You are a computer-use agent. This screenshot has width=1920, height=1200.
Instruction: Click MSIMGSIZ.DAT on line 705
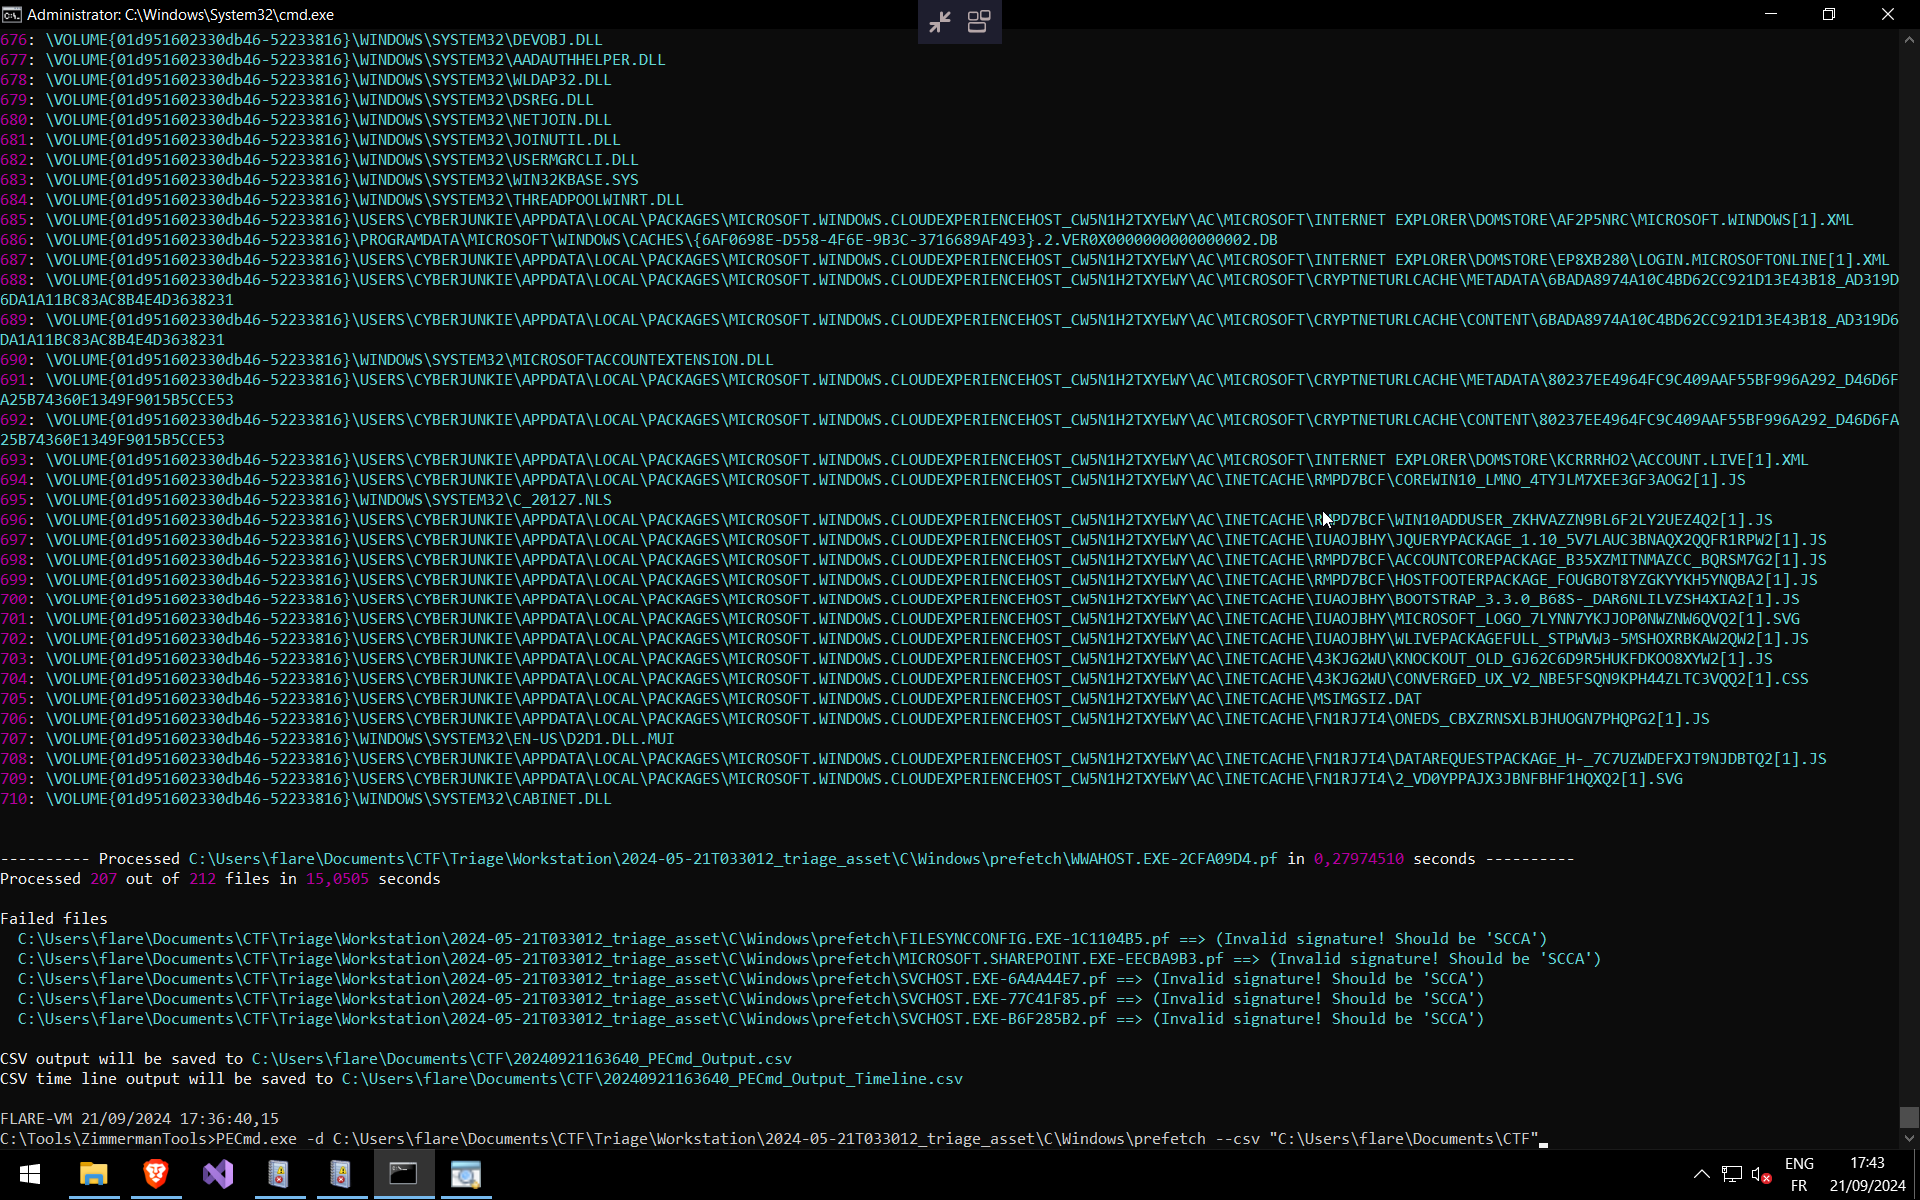click(x=1367, y=699)
